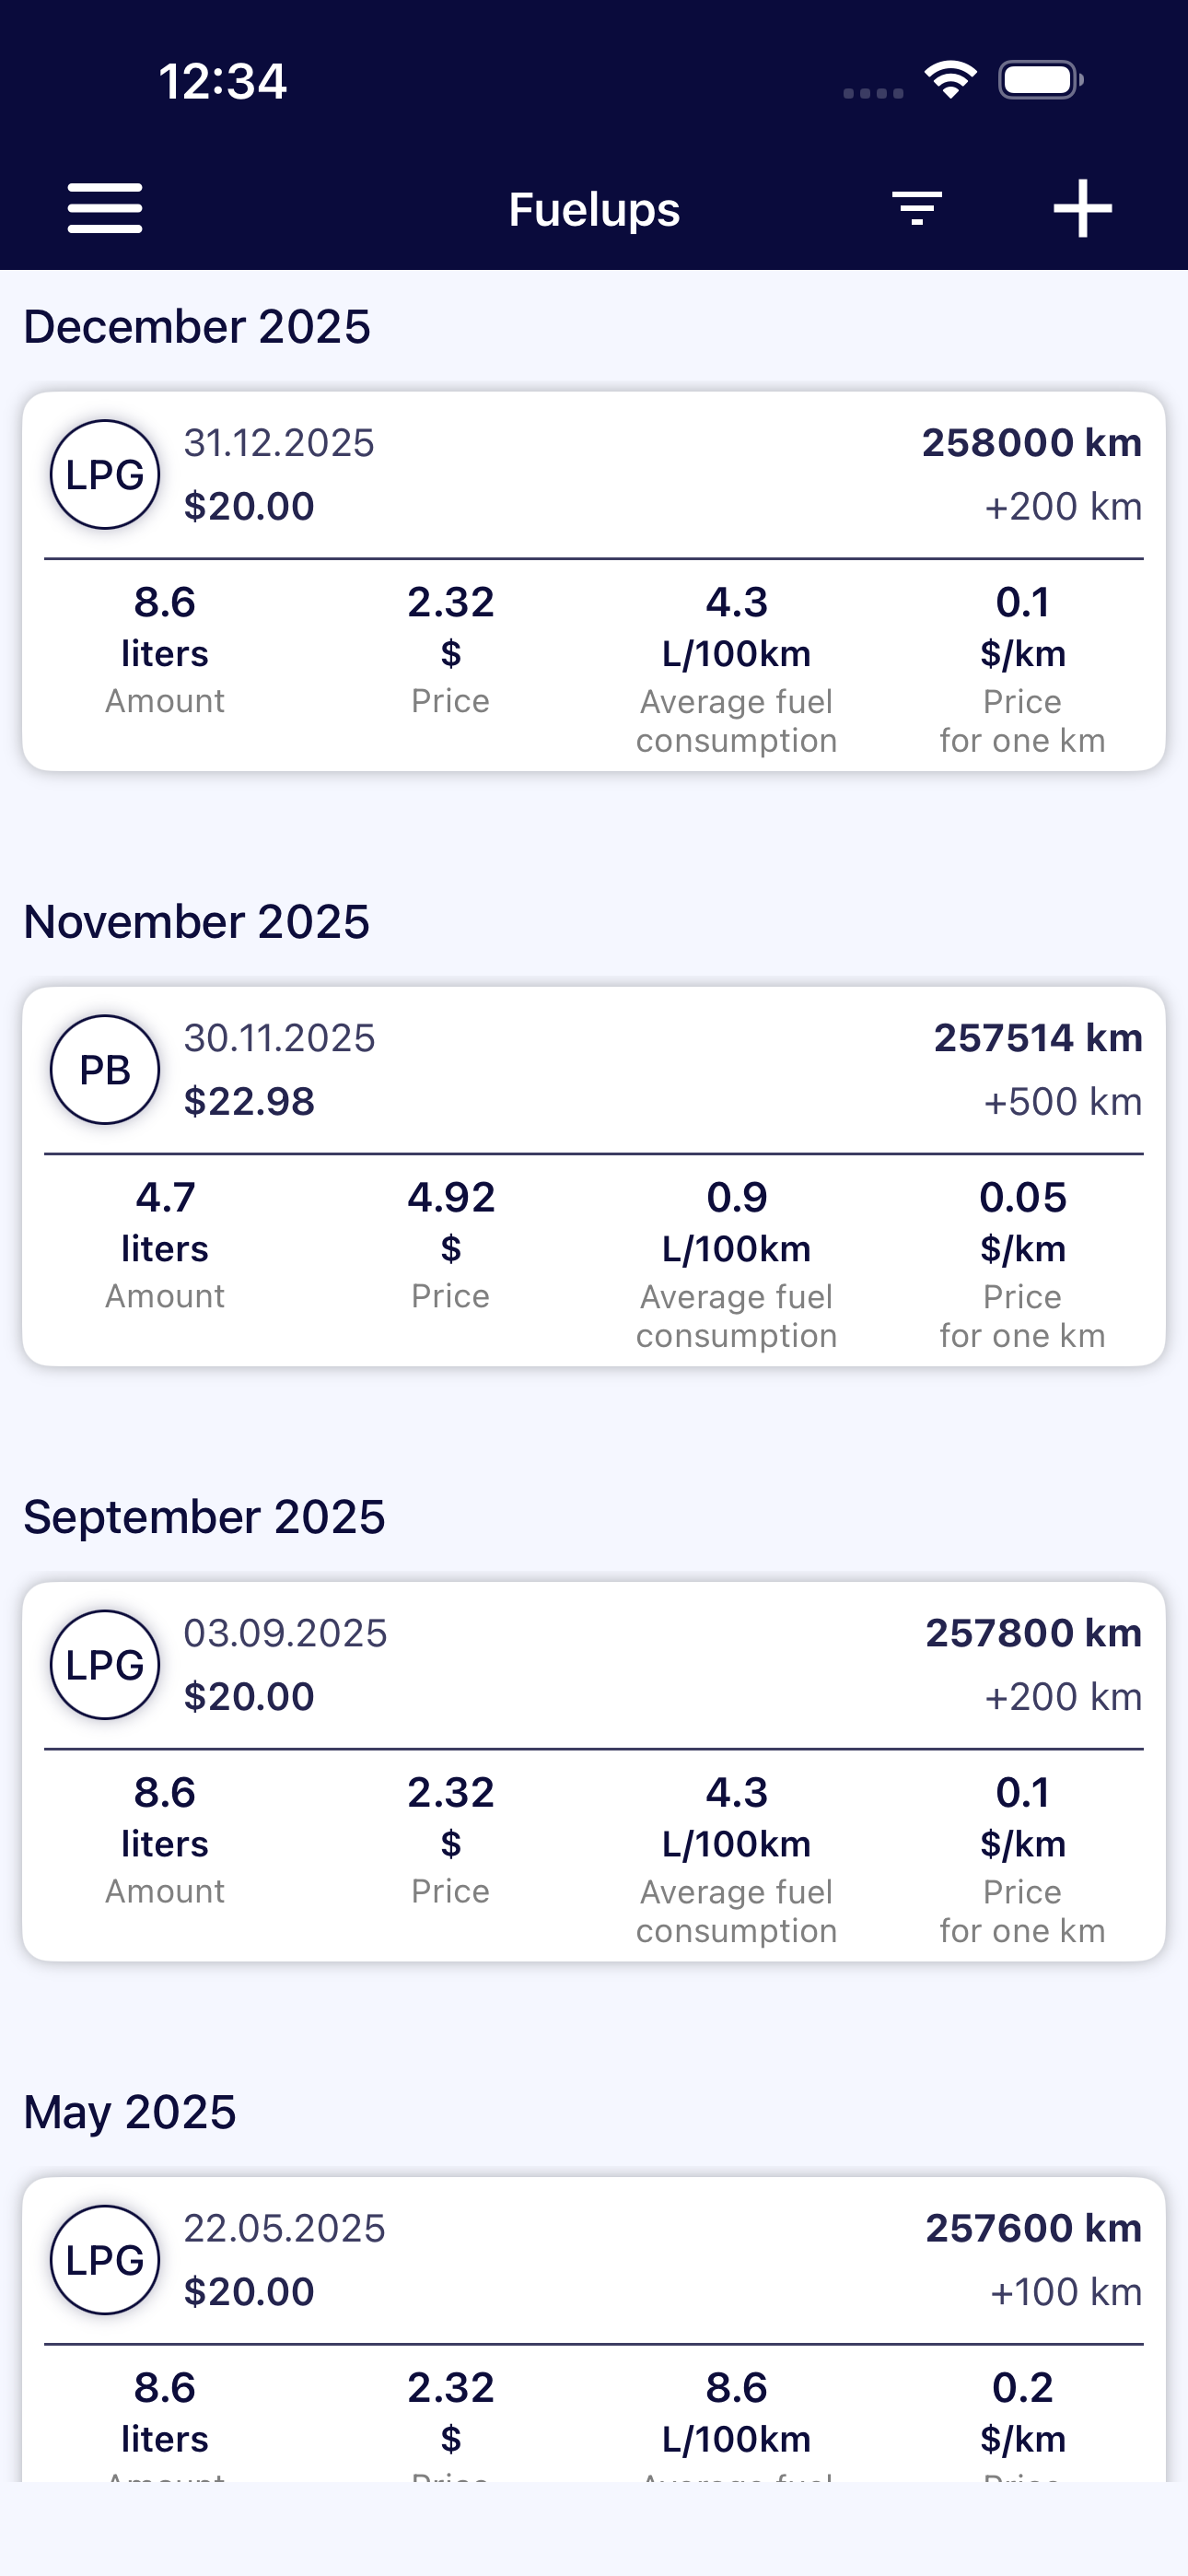Open the 257514 km fuelup entry

click(1037, 1038)
